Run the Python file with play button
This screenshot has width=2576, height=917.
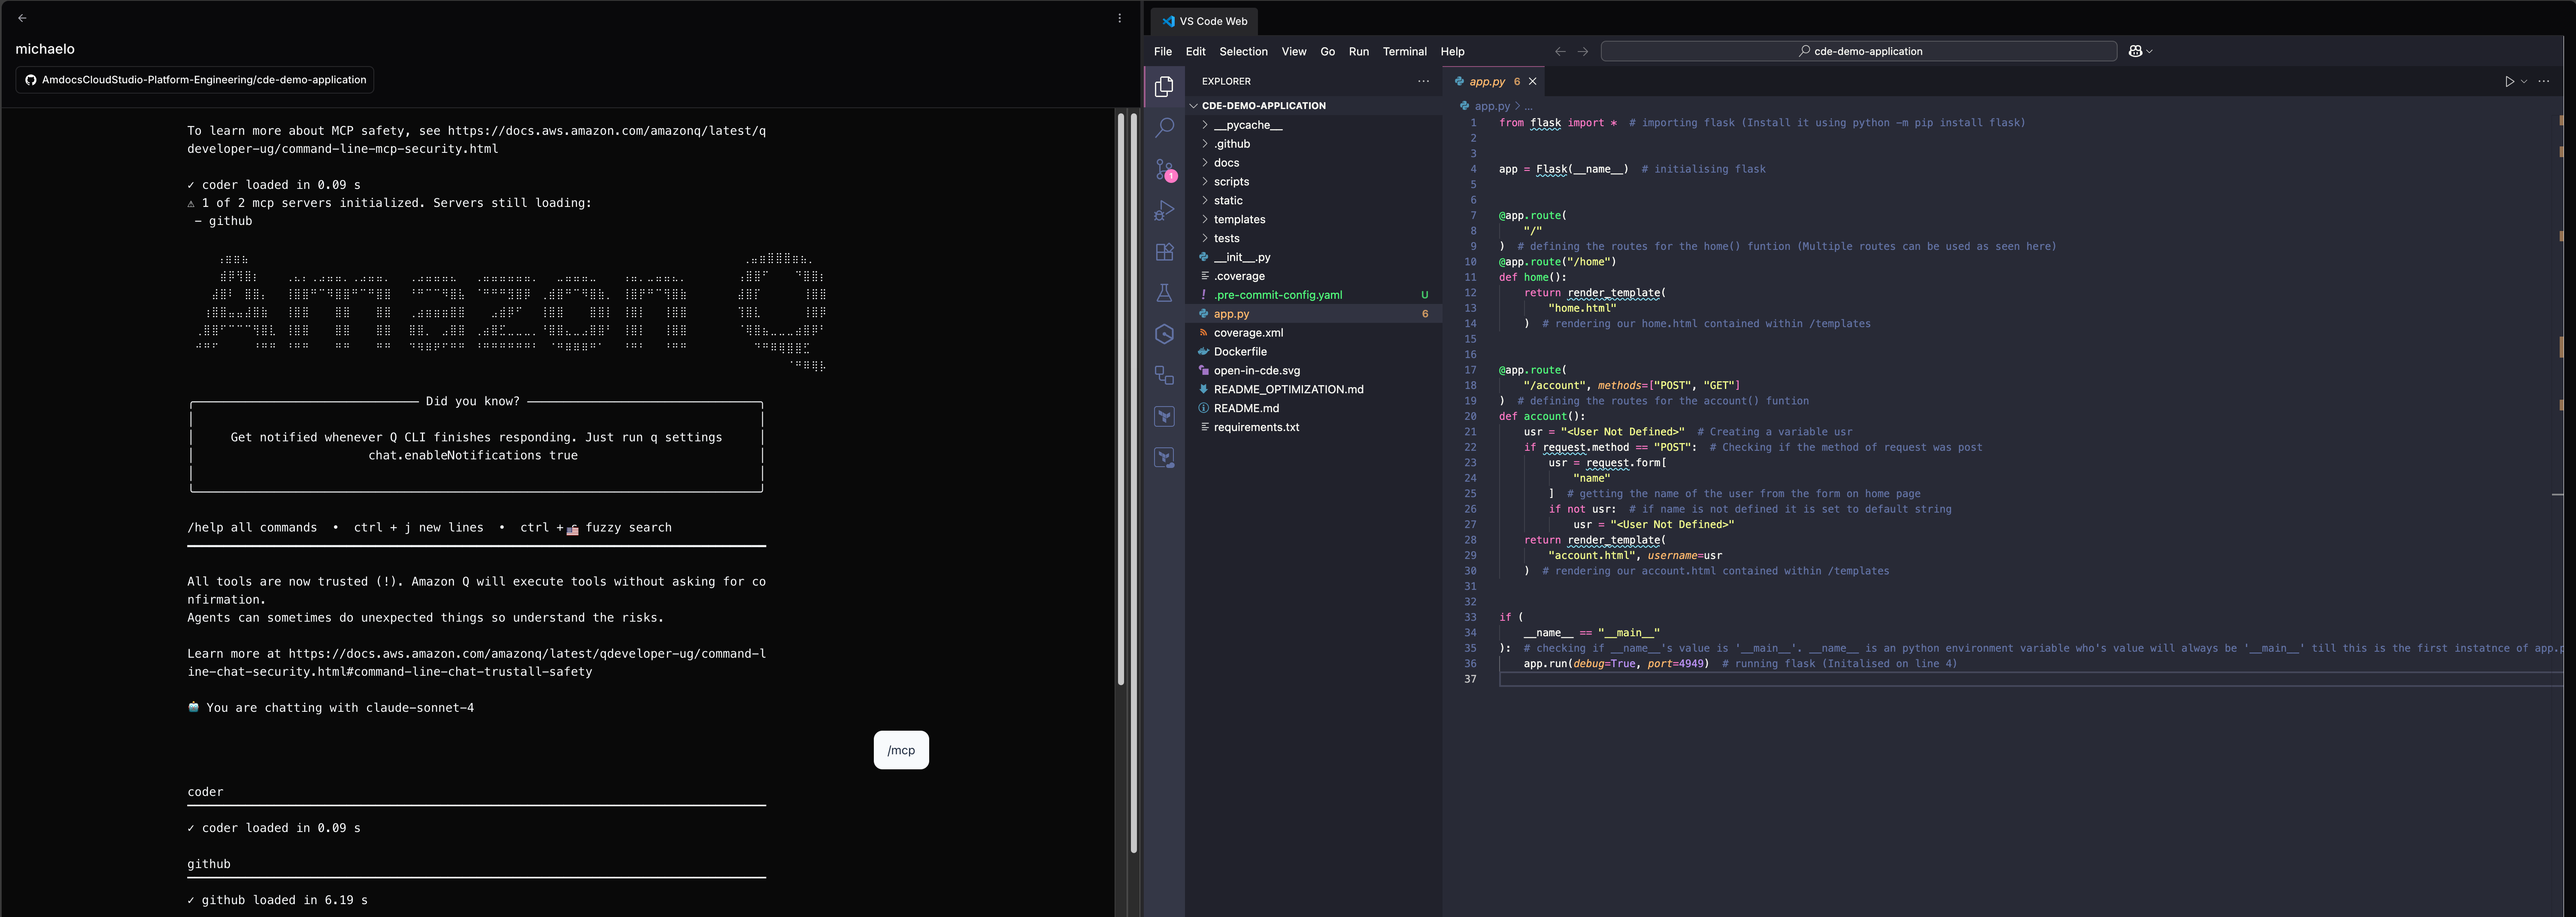coord(2509,82)
